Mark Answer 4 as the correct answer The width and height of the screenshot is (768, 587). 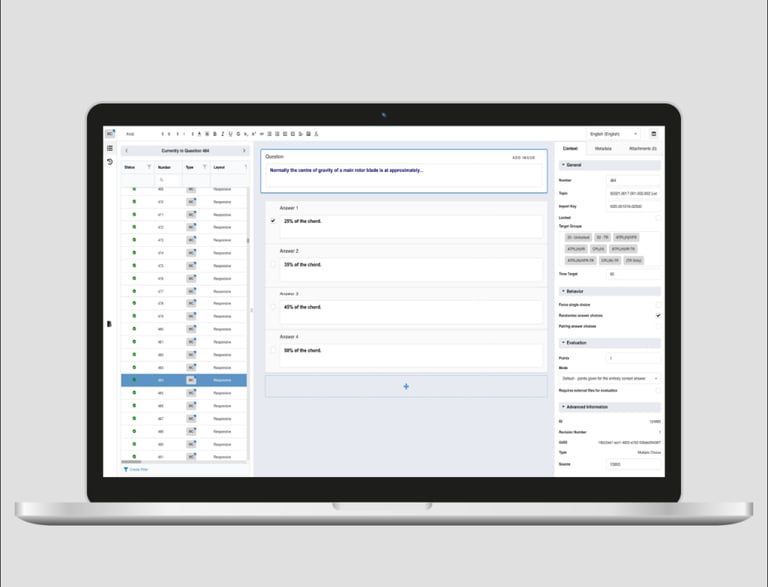coord(273,350)
